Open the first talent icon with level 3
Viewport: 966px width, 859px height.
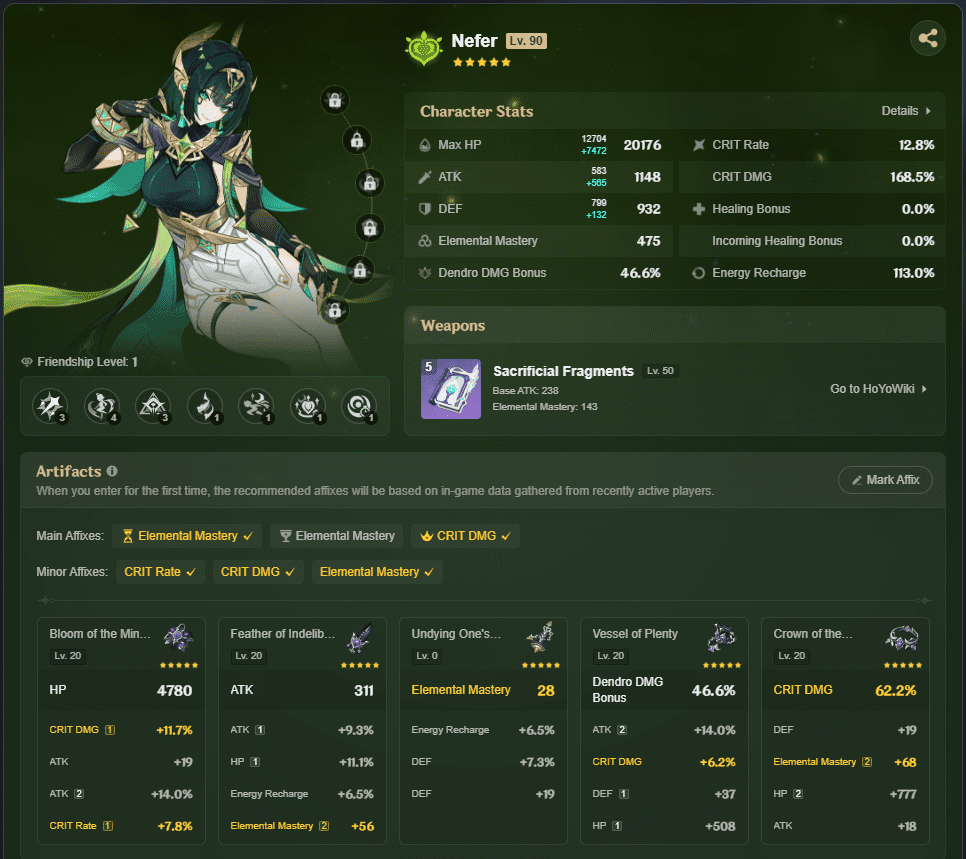pos(49,405)
